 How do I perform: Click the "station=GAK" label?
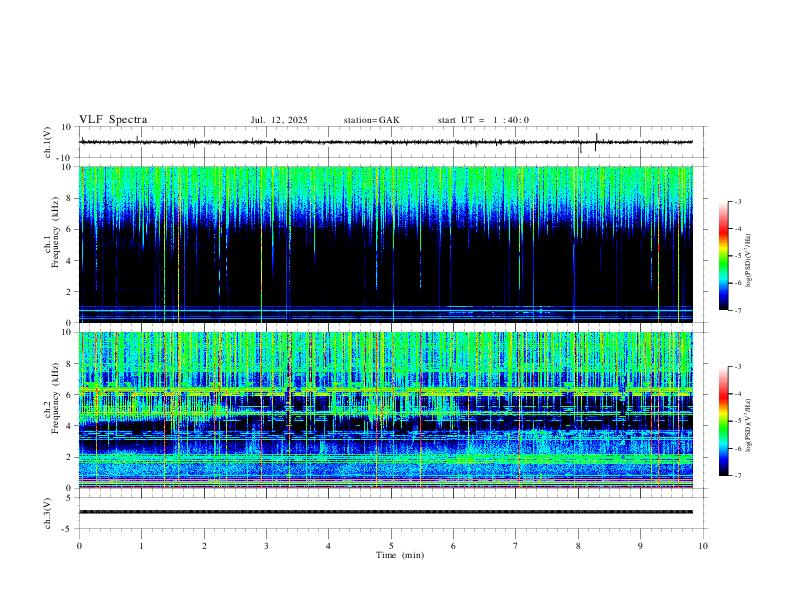371,120
